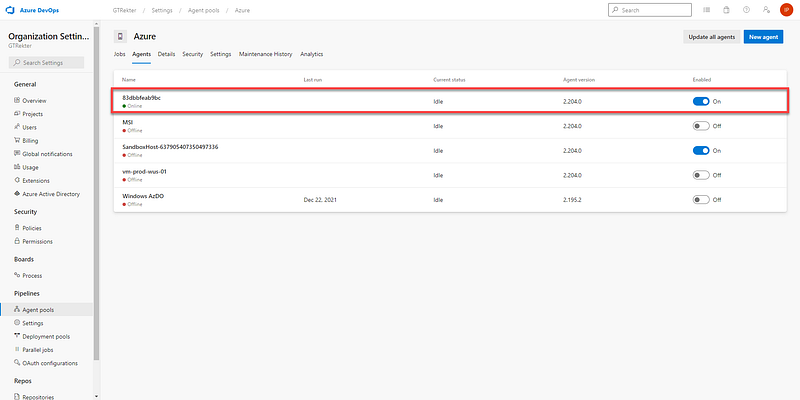Click sidebar scrollbar down arrow
This screenshot has height=400, width=800.
pos(96,396)
